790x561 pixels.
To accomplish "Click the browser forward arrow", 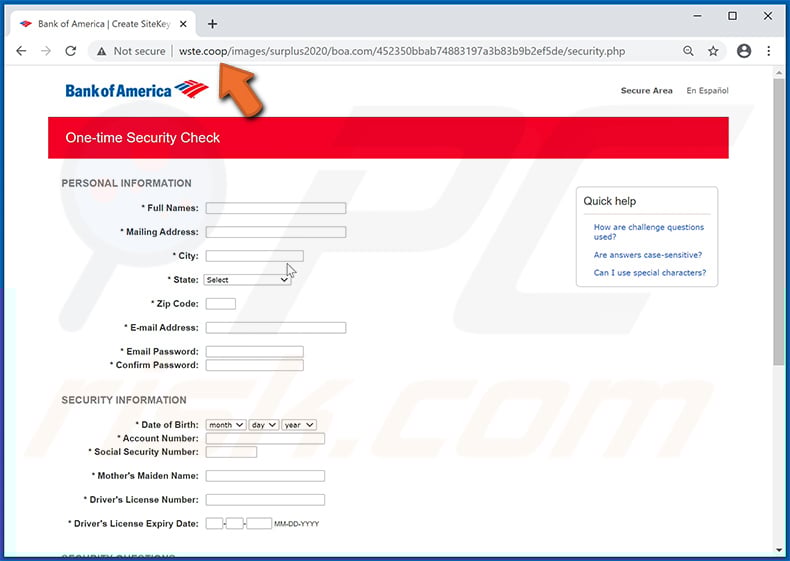I will (46, 51).
